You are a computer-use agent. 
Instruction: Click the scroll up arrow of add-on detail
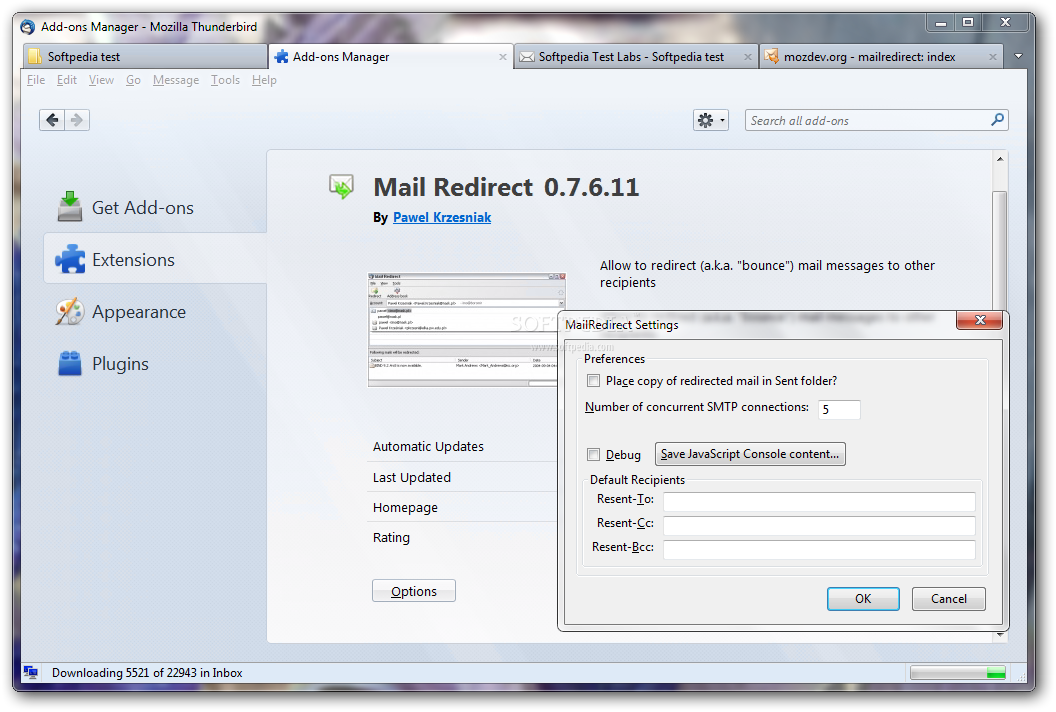[1000, 159]
